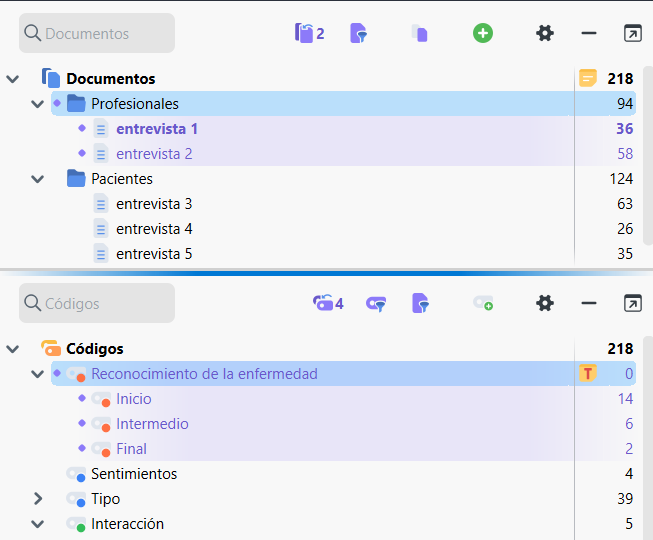Toggle activation dot of Profesionales folder
Screen dimensions: 653x540
(57, 103)
